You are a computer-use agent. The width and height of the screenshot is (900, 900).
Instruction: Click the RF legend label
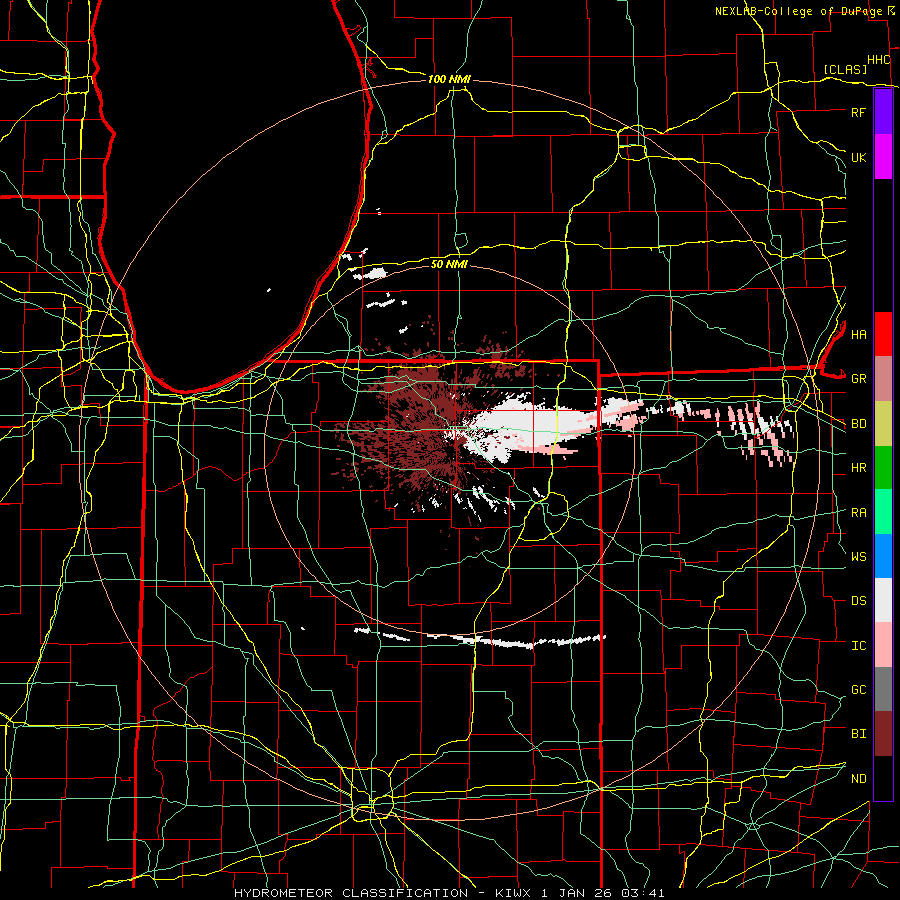[x=858, y=112]
